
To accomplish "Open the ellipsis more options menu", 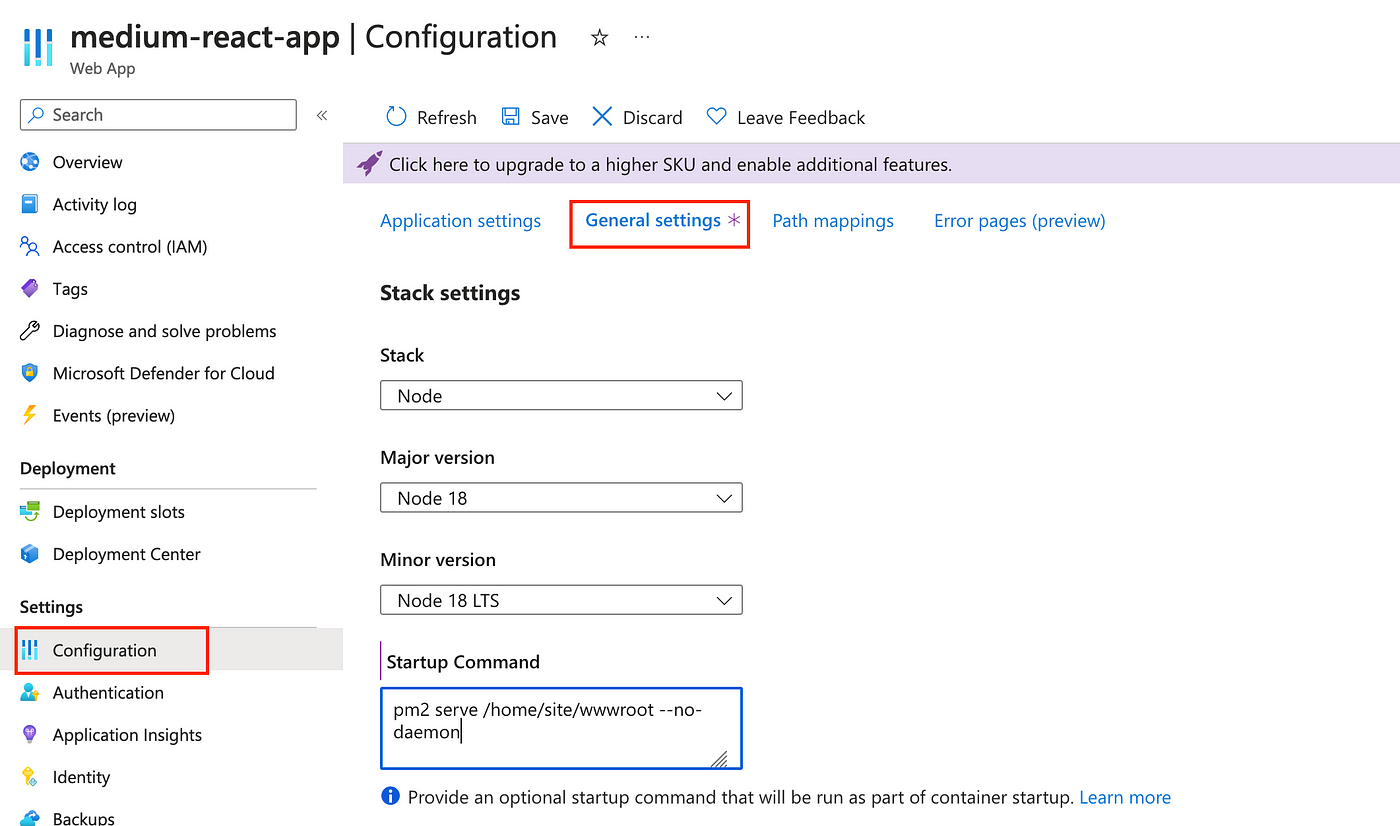I will [x=642, y=38].
